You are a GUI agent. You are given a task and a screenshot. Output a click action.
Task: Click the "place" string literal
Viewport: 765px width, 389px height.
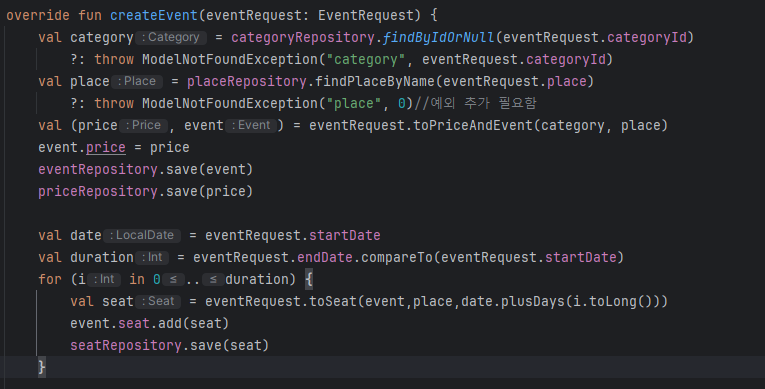pyautogui.click(x=354, y=103)
